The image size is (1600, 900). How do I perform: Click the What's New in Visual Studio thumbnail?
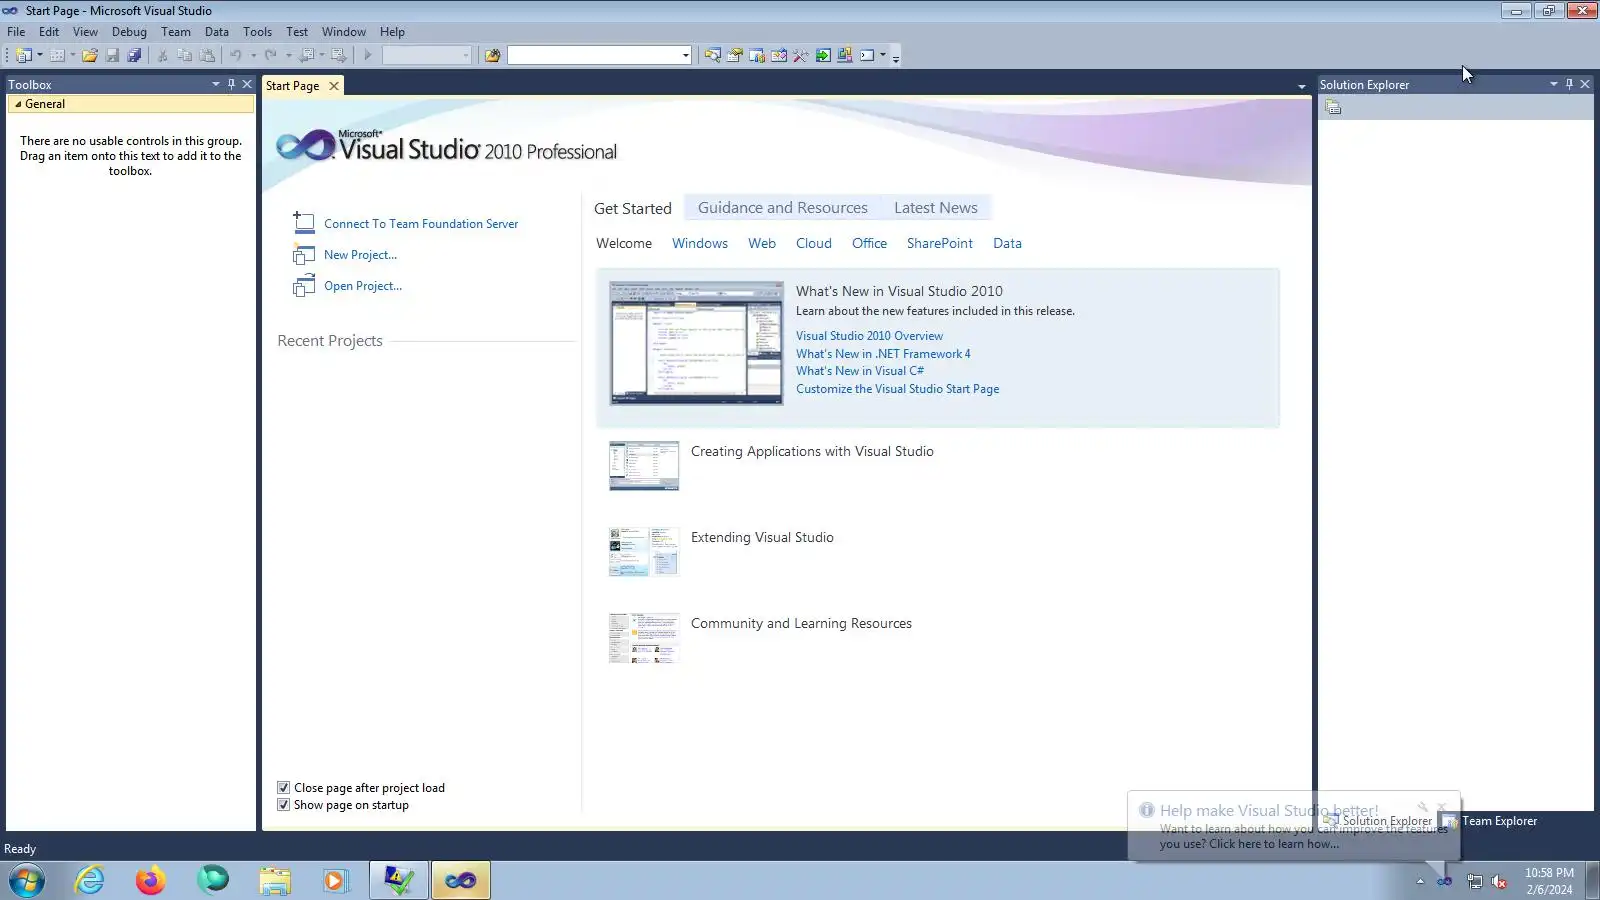(697, 343)
